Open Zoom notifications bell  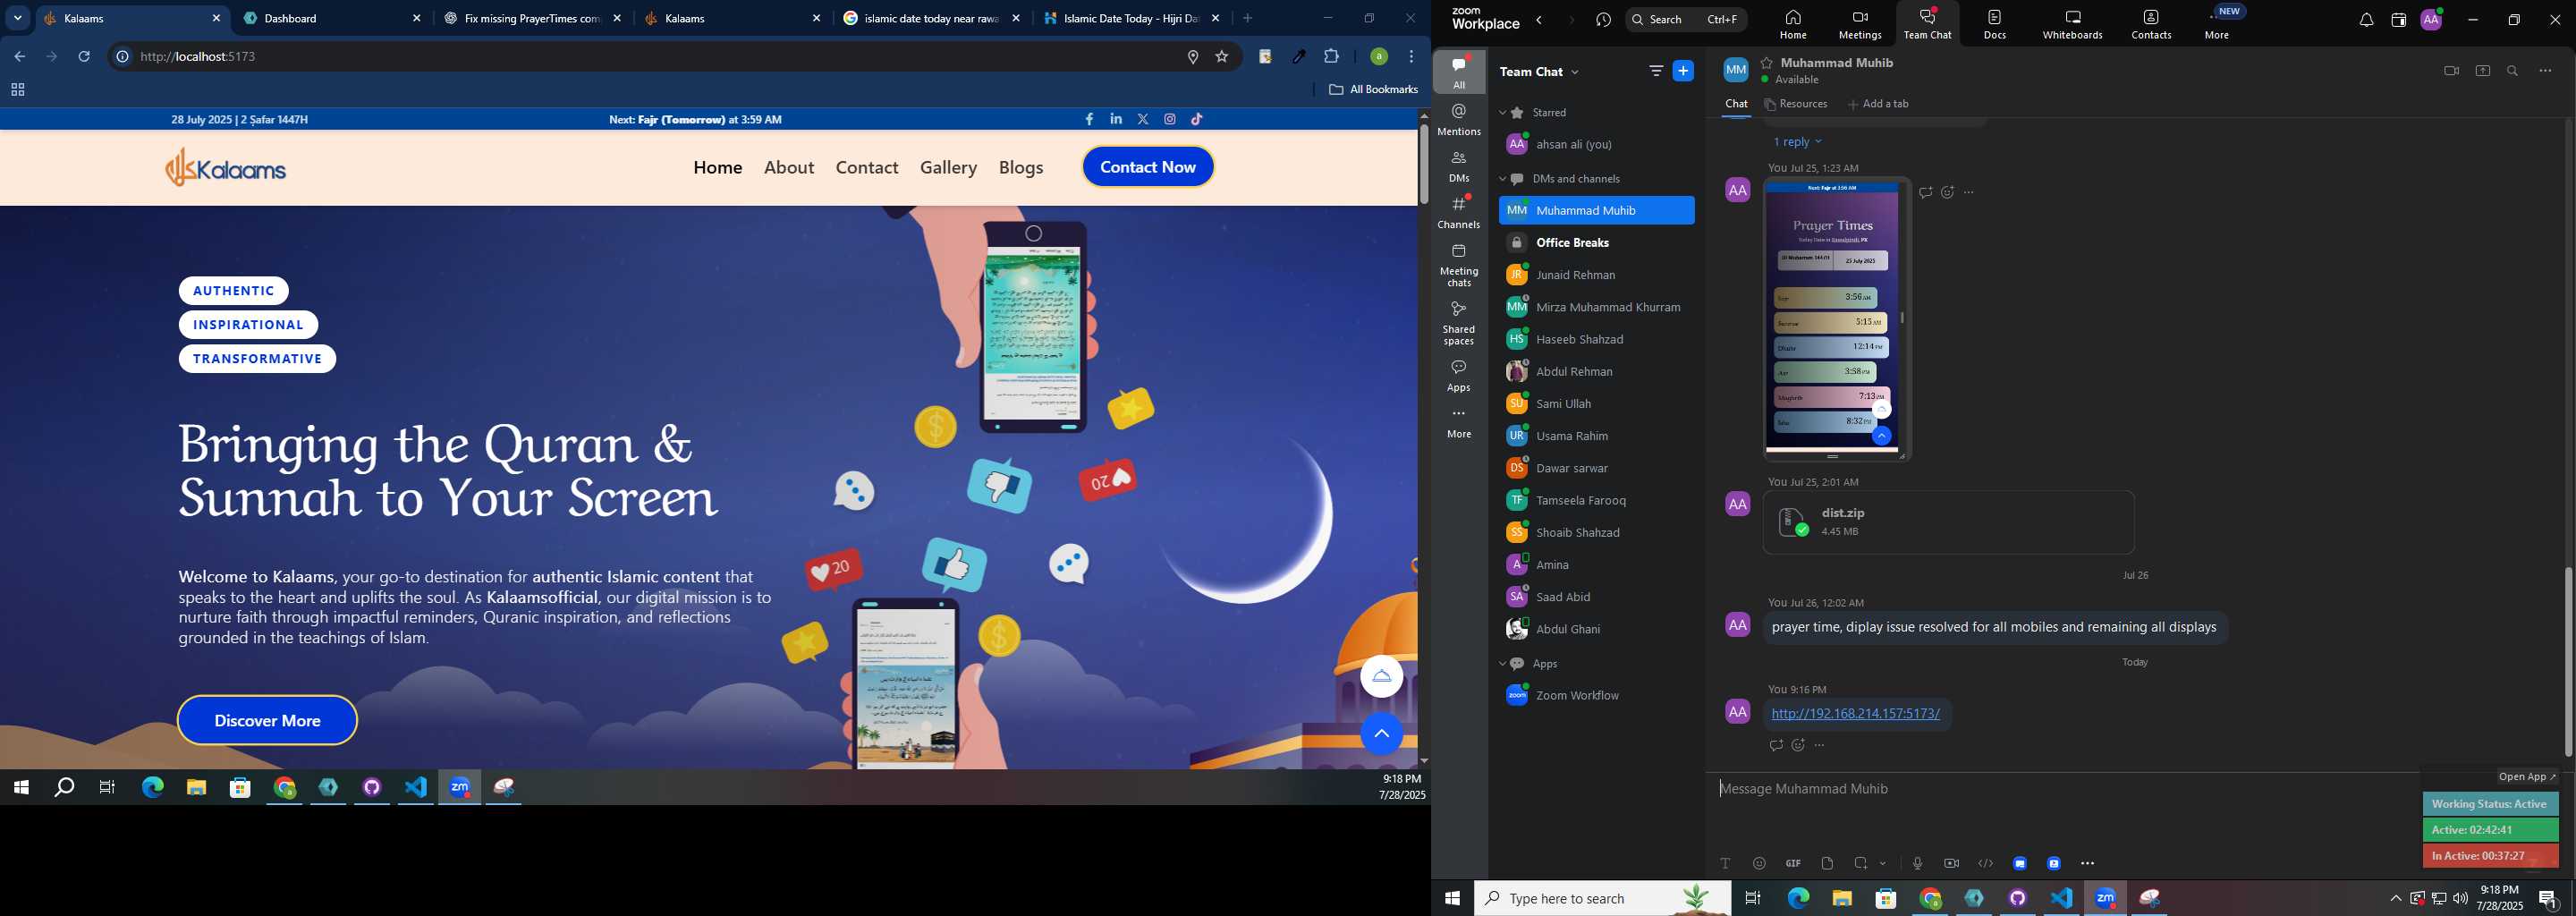2366,20
